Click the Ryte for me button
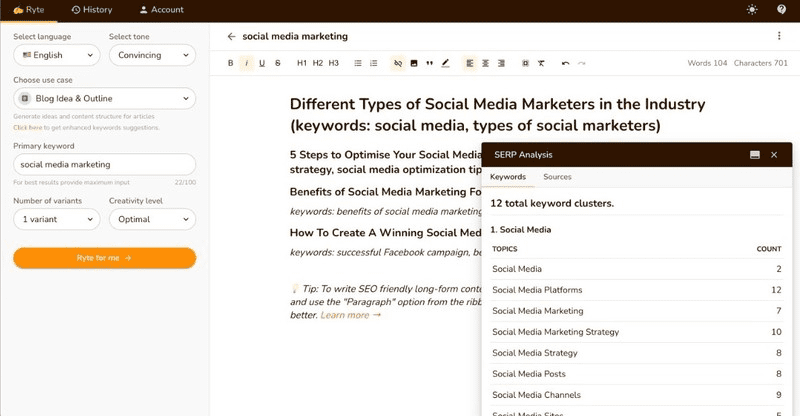This screenshot has height=416, width=800. 105,258
